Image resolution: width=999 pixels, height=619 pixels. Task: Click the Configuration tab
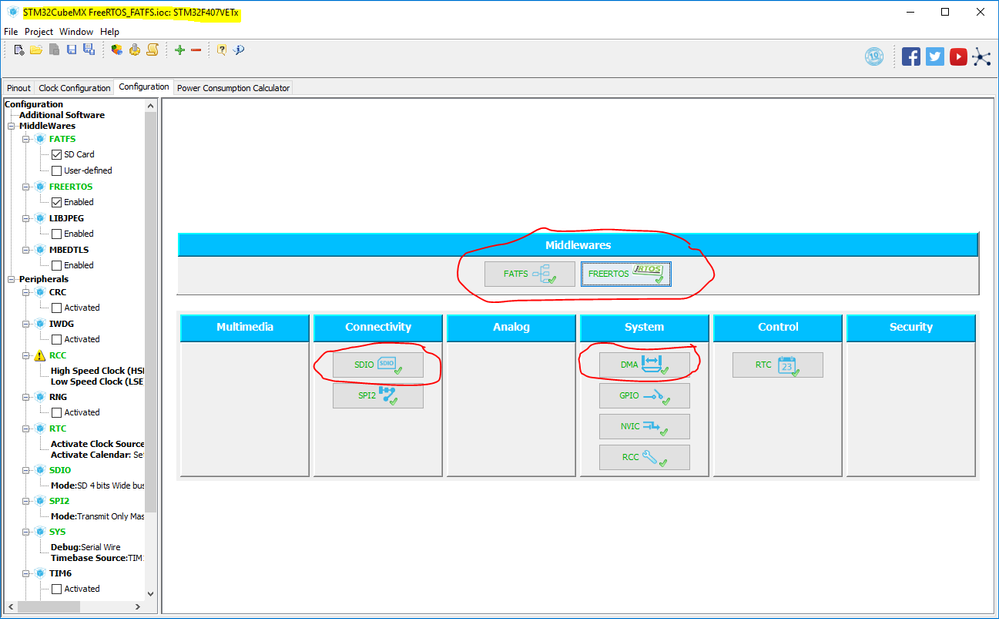[x=144, y=87]
